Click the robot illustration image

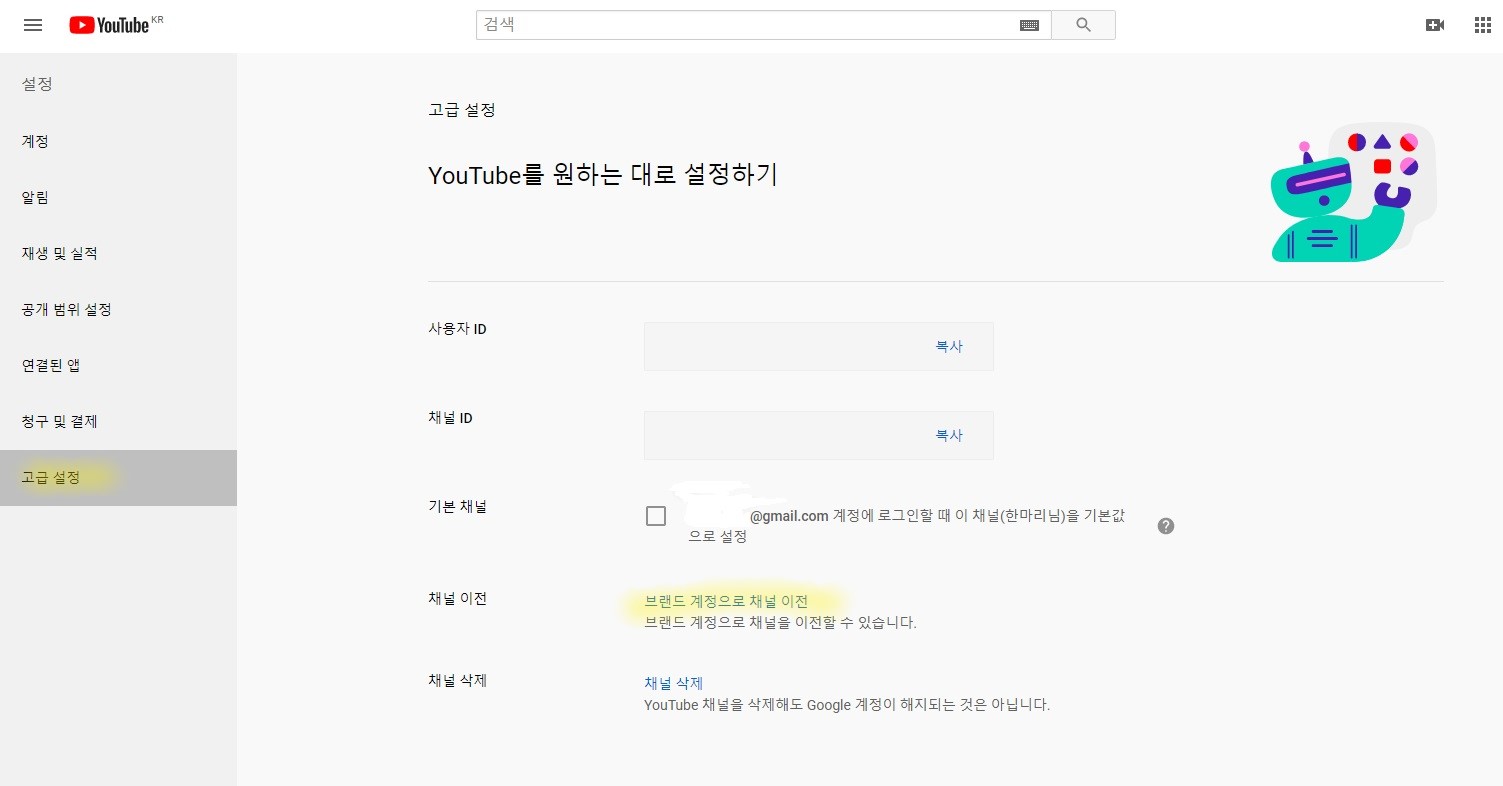pyautogui.click(x=1353, y=193)
